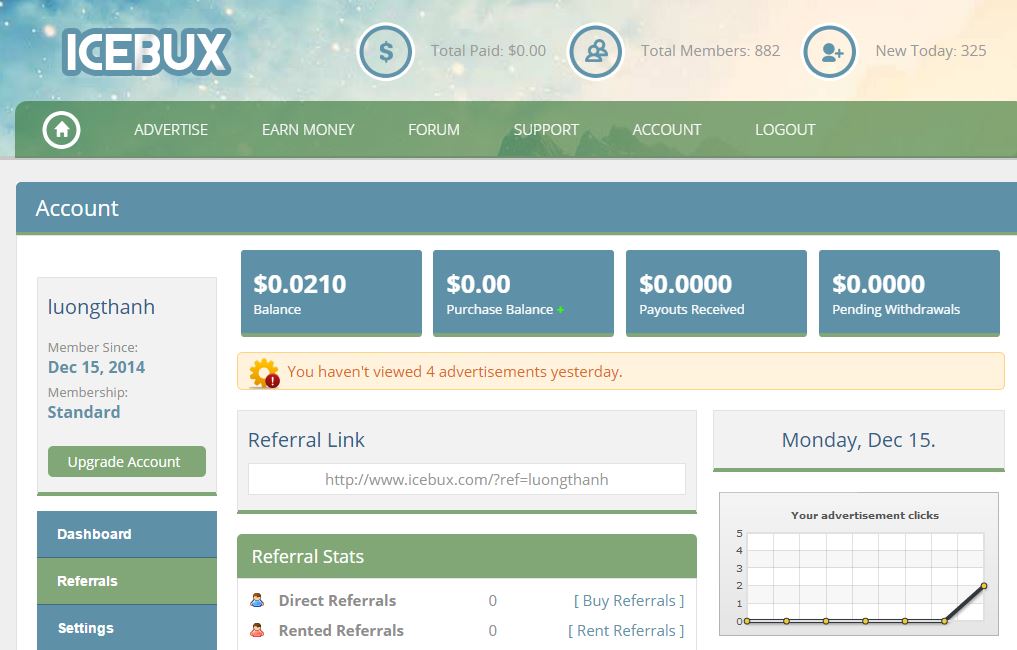Viewport: 1017px width, 650px height.
Task: Click the 'Direct Referrals' label
Action: click(337, 601)
